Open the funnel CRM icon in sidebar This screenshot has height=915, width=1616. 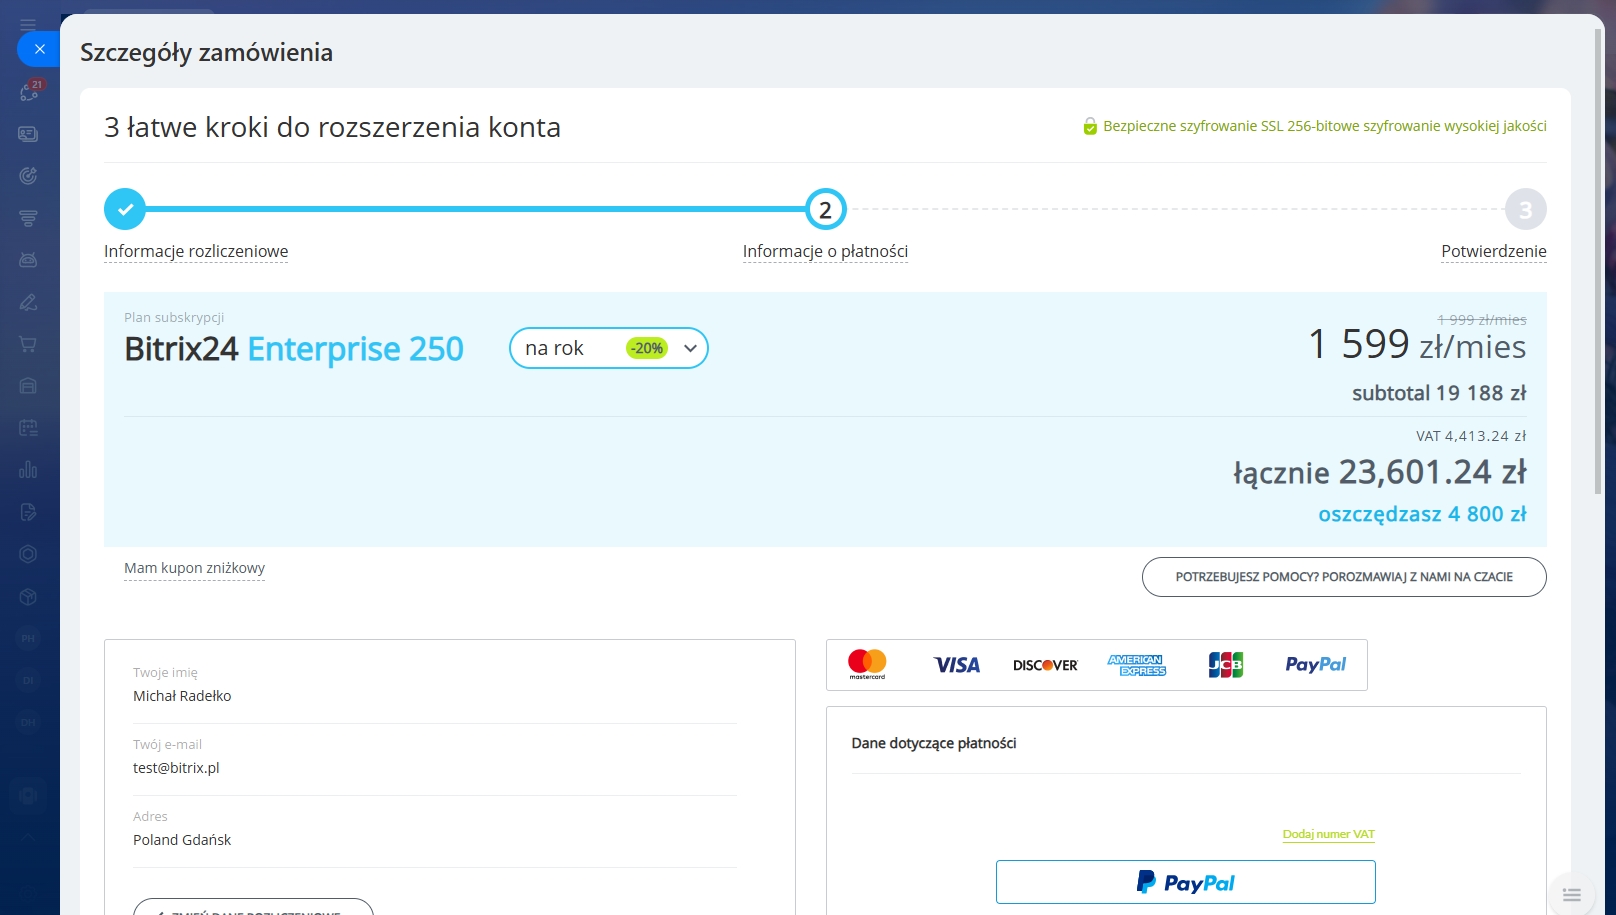click(x=28, y=218)
